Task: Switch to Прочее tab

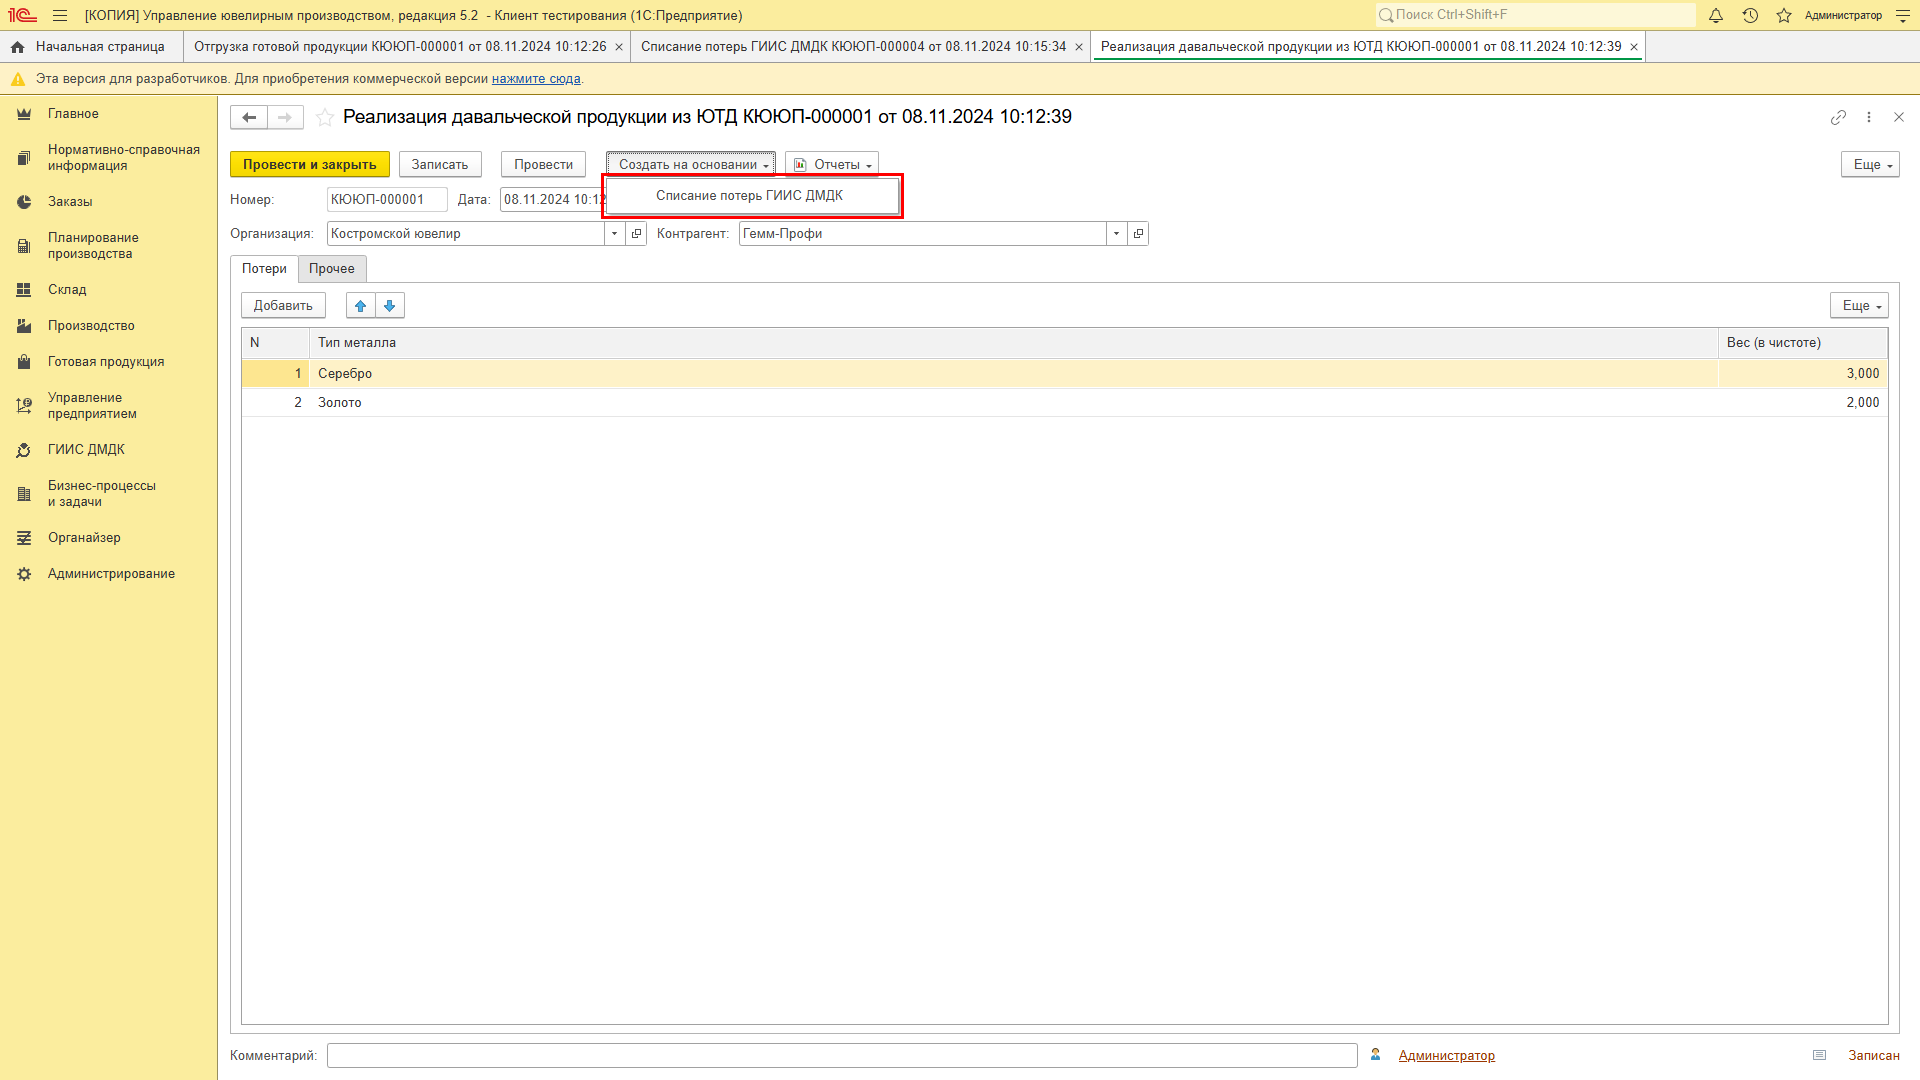Action: click(332, 269)
